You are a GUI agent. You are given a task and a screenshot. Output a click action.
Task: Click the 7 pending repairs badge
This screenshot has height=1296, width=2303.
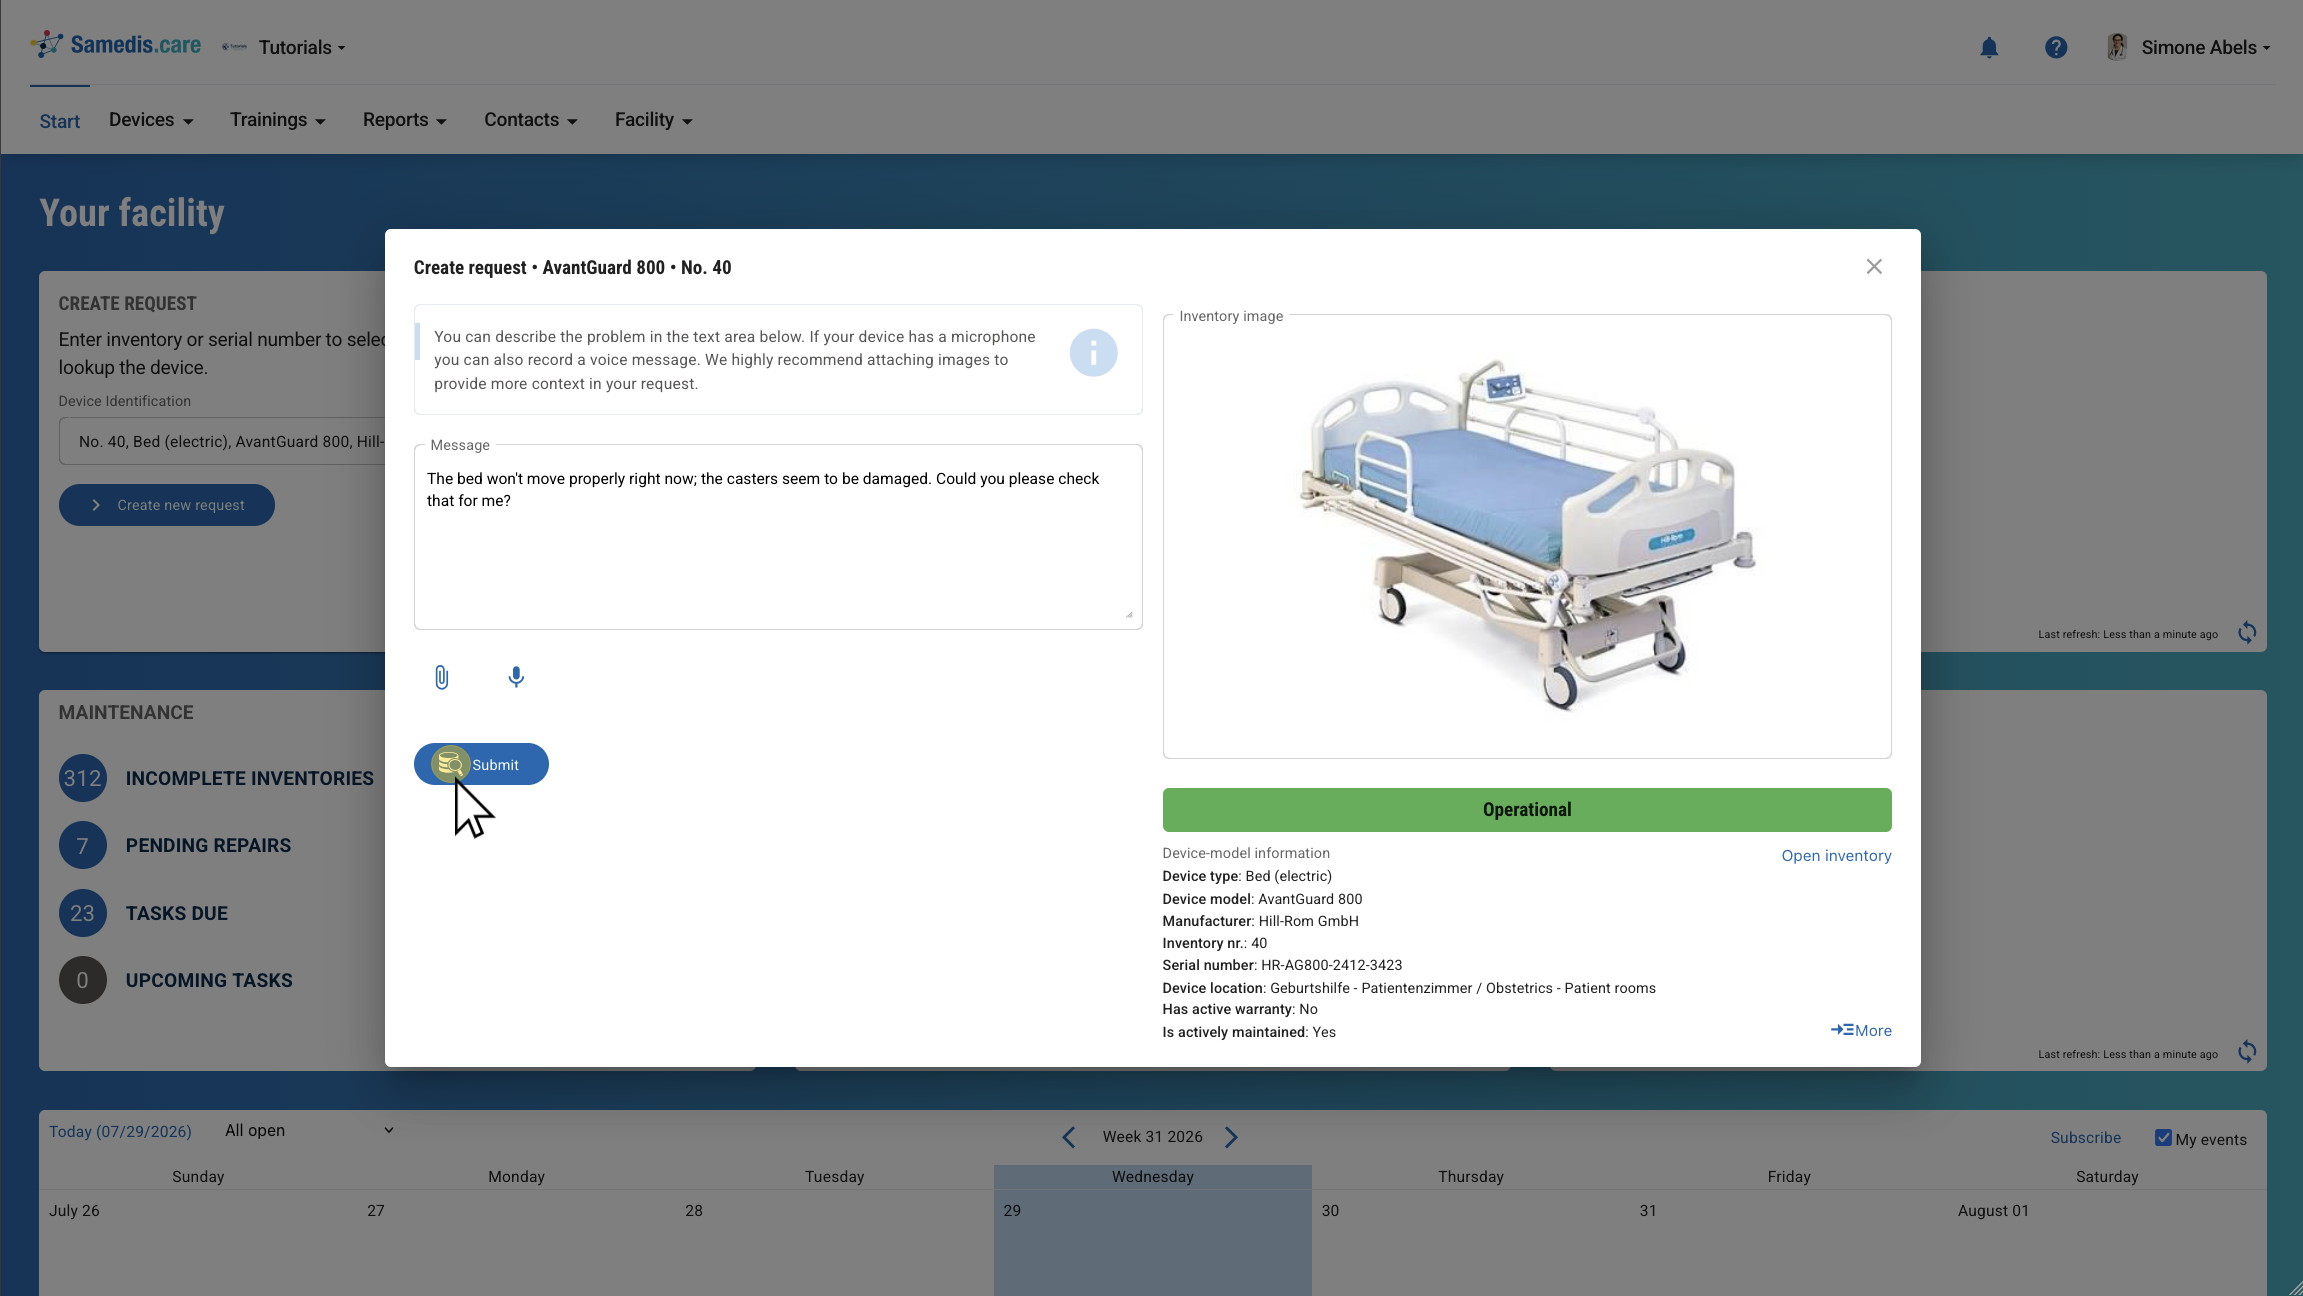coord(83,845)
